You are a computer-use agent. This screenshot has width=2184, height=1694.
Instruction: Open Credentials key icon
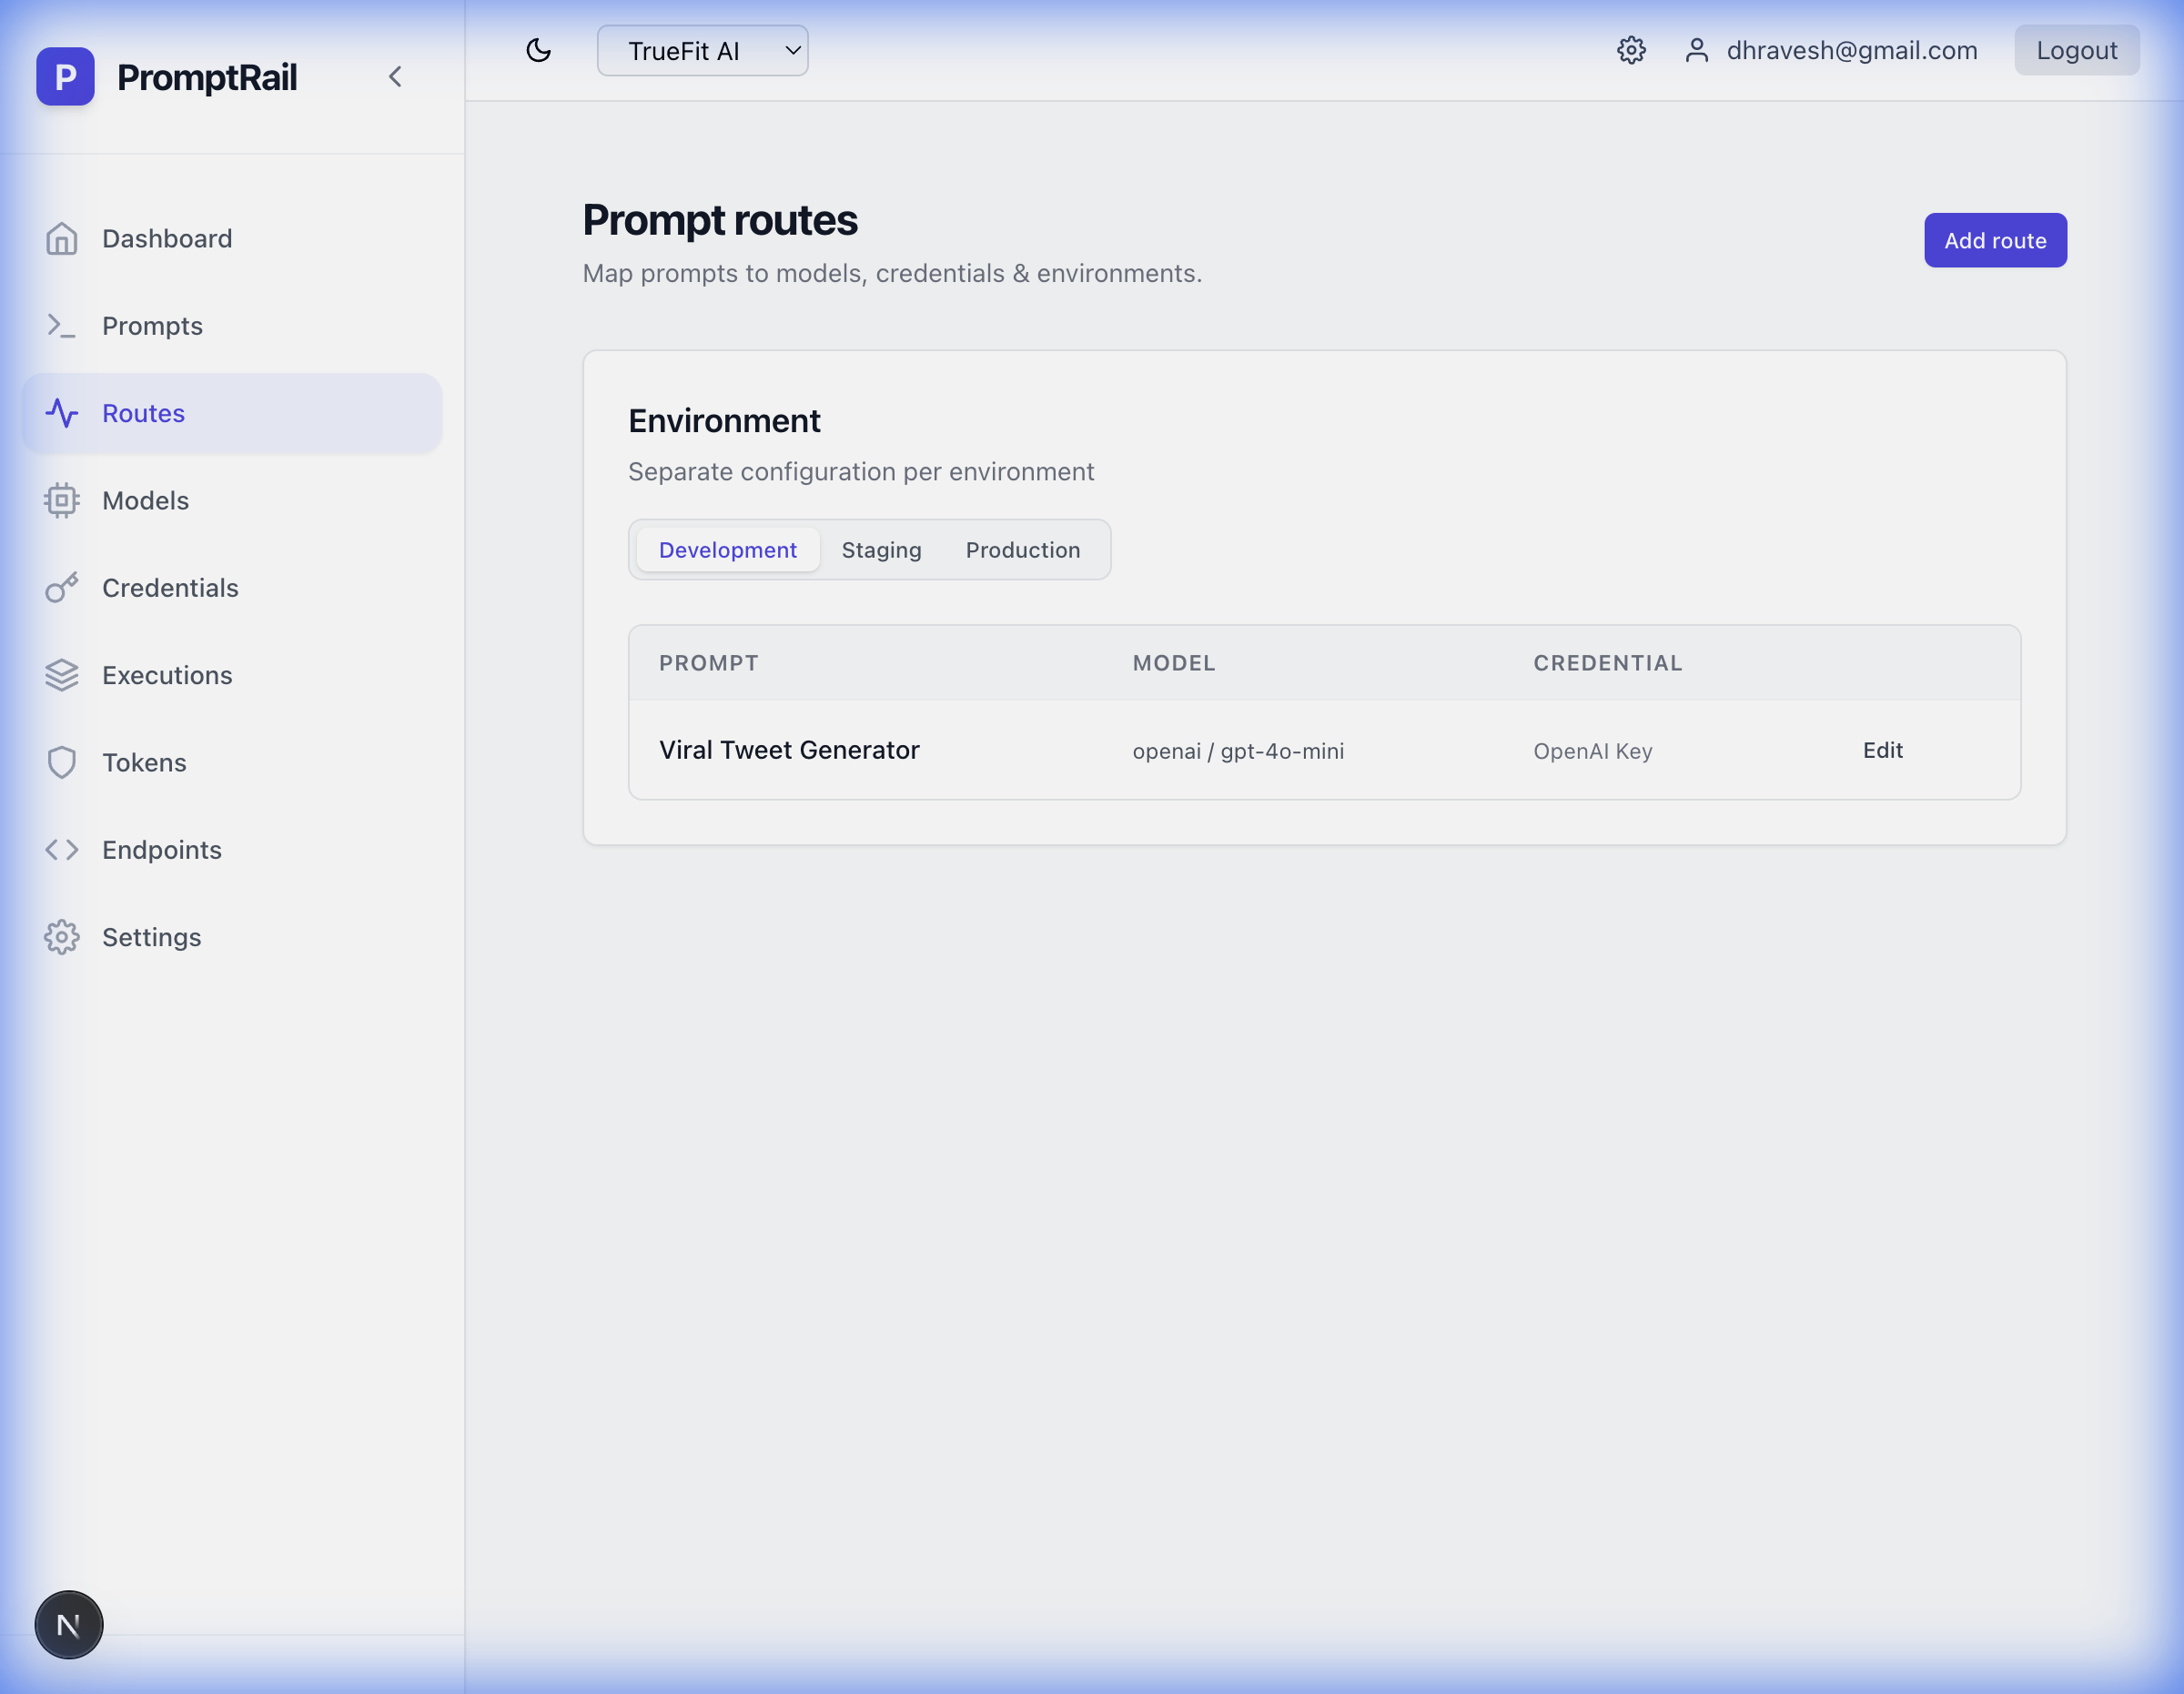click(61, 588)
